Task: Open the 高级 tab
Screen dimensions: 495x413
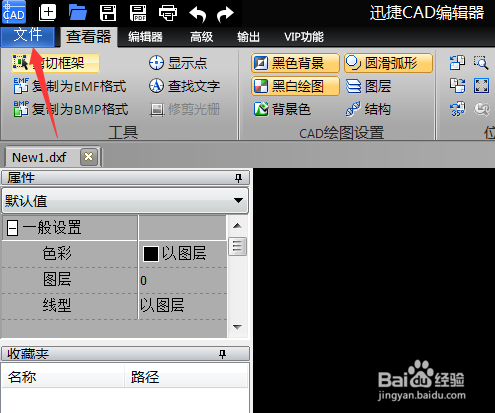Action: pyautogui.click(x=201, y=37)
